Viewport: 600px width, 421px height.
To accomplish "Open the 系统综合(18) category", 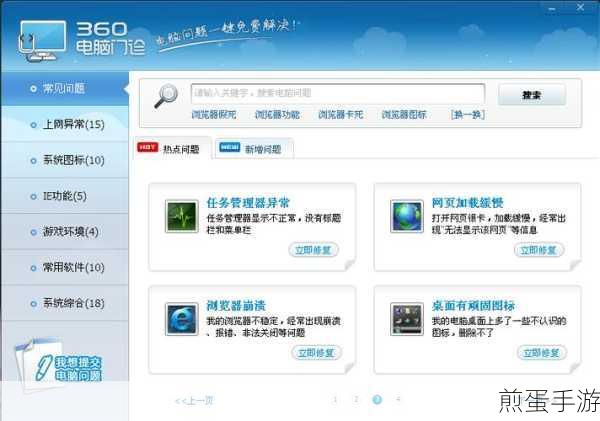I will click(64, 303).
